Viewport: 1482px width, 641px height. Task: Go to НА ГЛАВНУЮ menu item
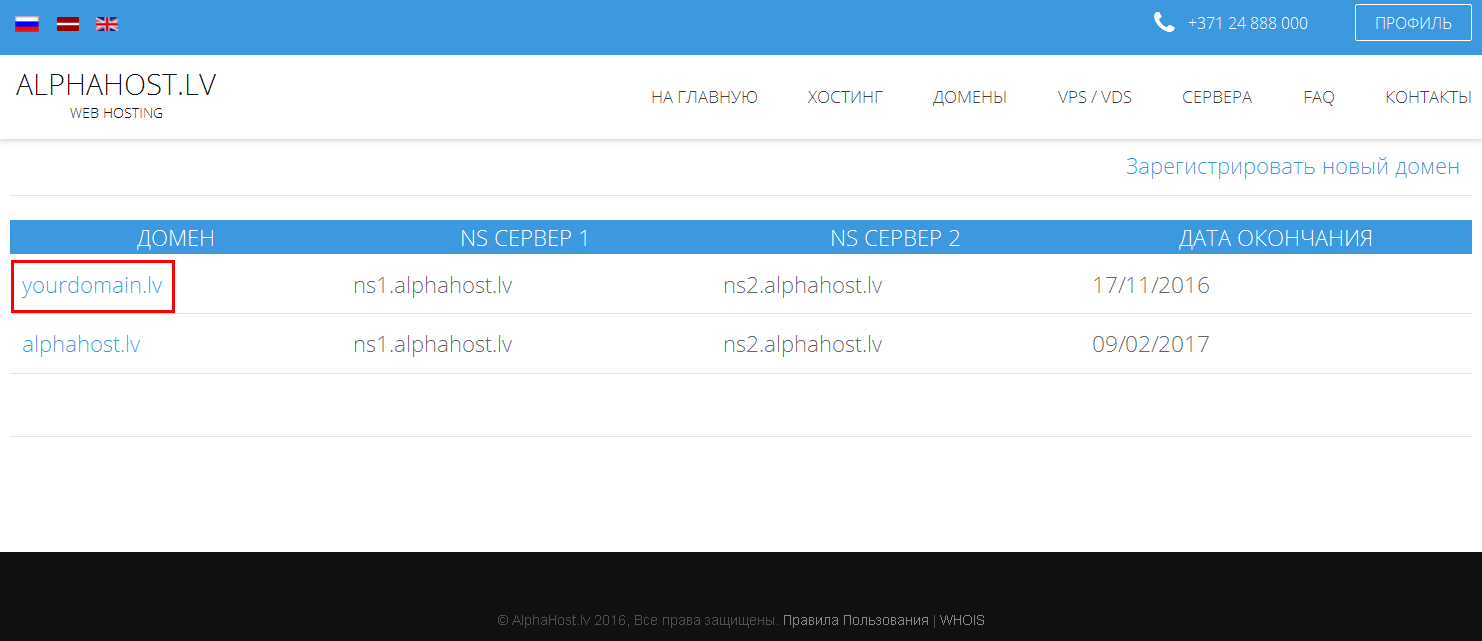tap(704, 97)
